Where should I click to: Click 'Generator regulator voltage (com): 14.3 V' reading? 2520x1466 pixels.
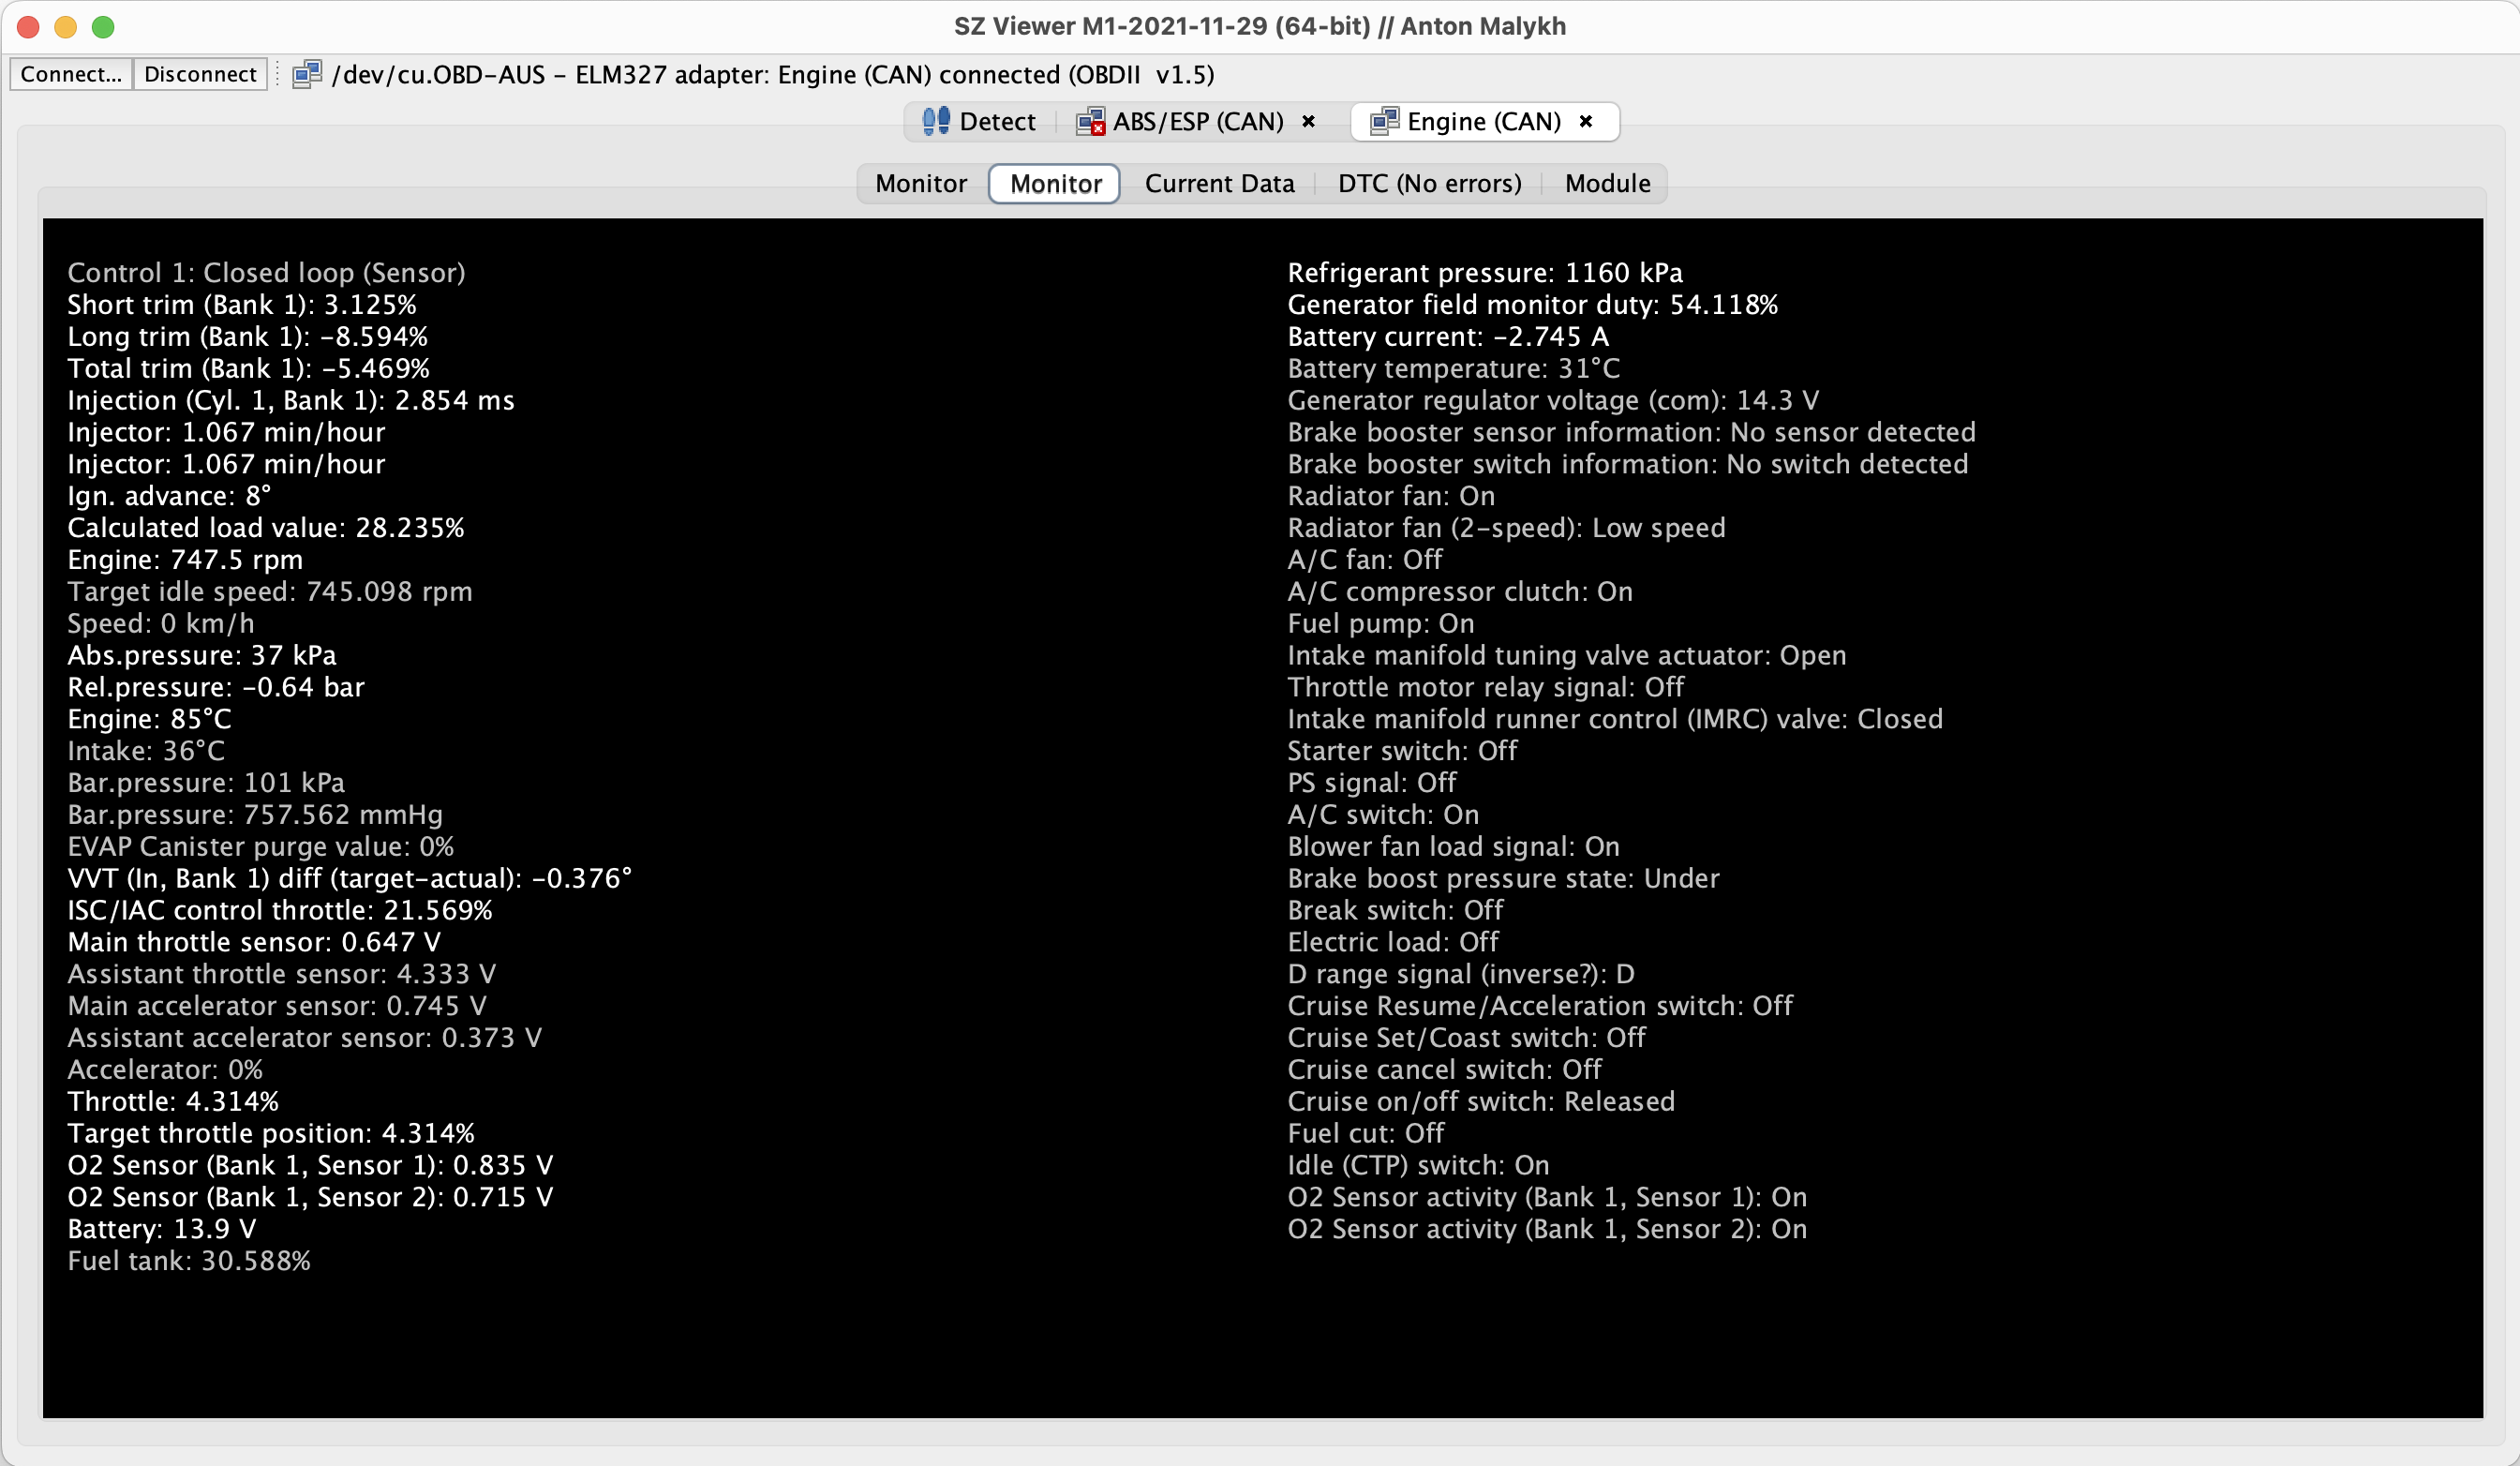point(1553,401)
